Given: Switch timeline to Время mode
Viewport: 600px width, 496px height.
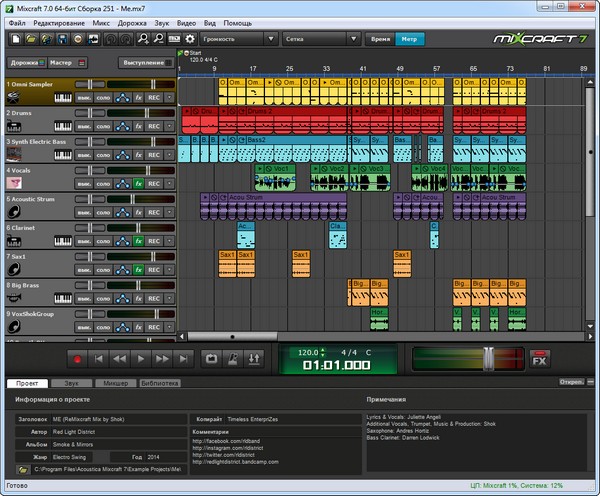Looking at the screenshot, I should tap(379, 39).
